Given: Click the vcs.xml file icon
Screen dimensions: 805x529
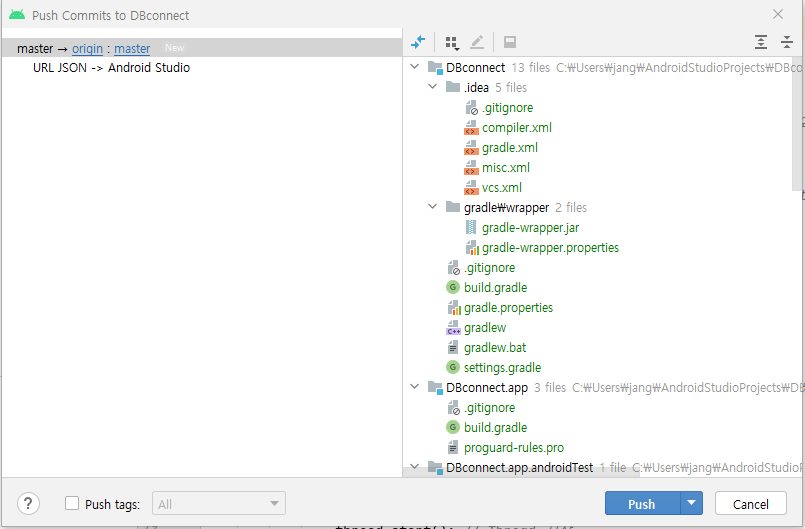Looking at the screenshot, I should pos(471,188).
